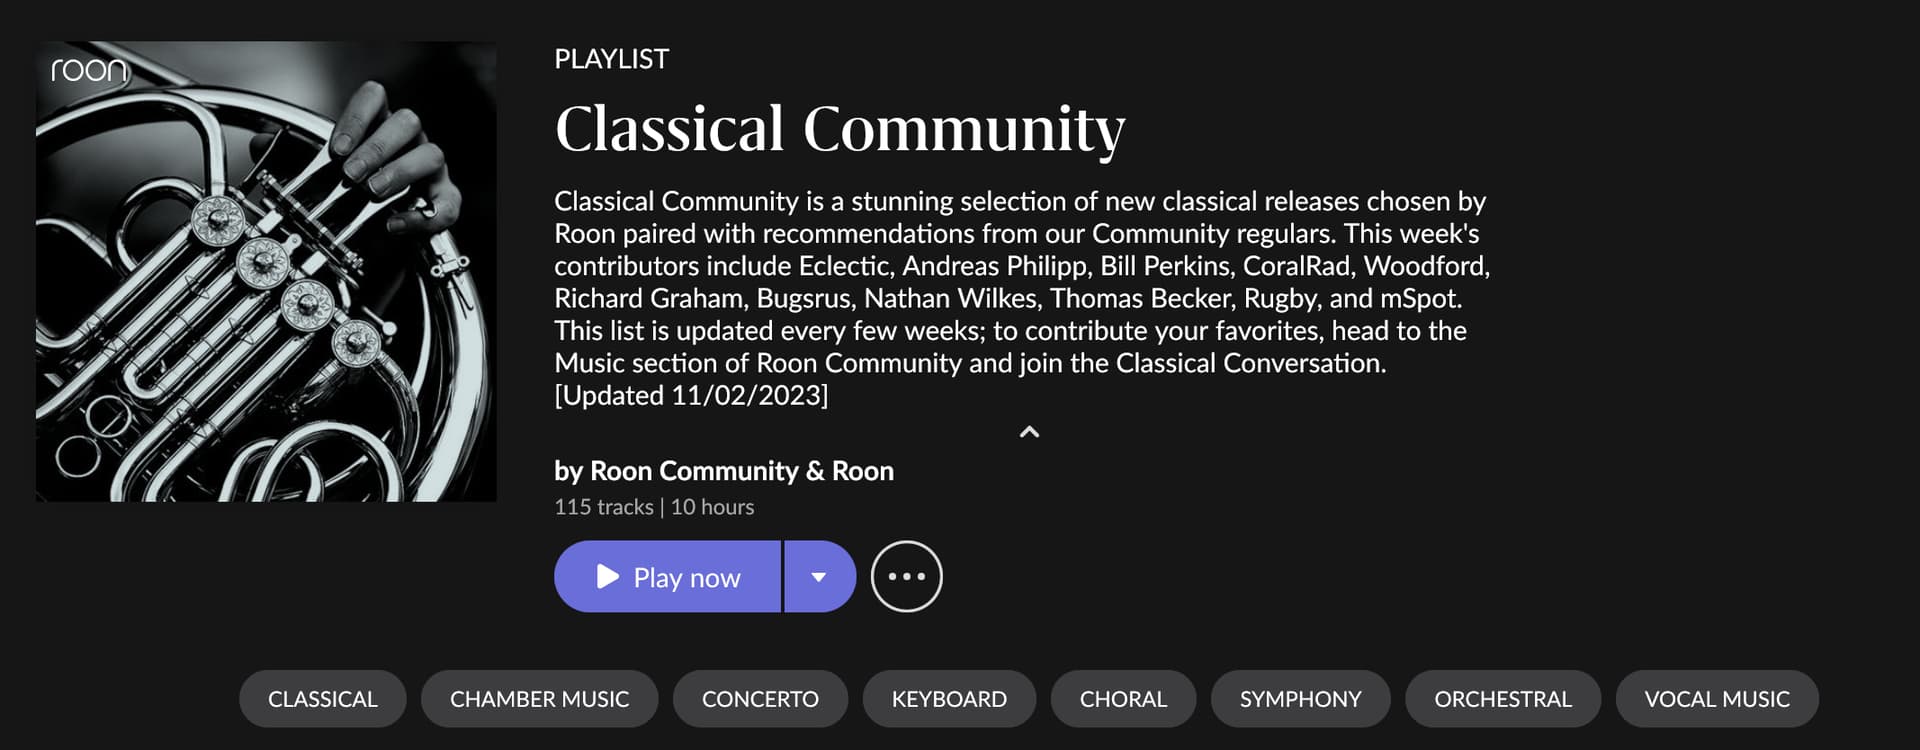
Task: Open the three-dot more options menu
Action: click(907, 577)
